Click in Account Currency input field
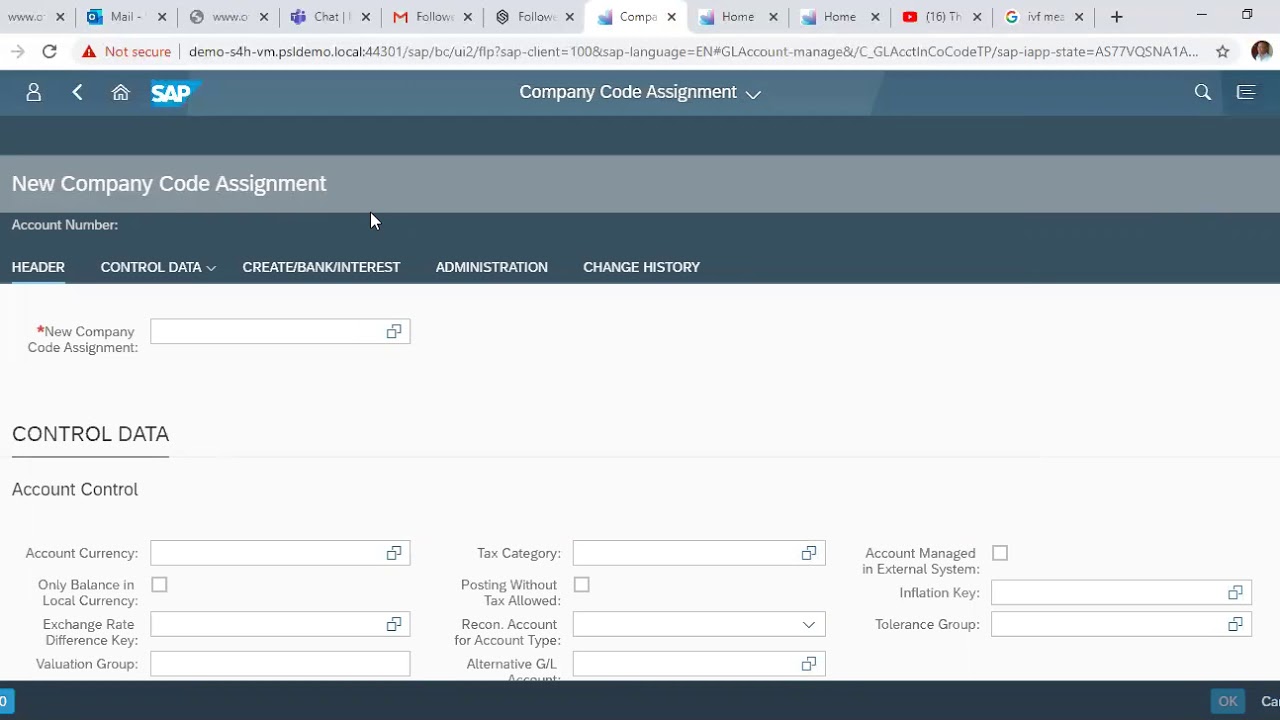The width and height of the screenshot is (1280, 720). pyautogui.click(x=280, y=553)
